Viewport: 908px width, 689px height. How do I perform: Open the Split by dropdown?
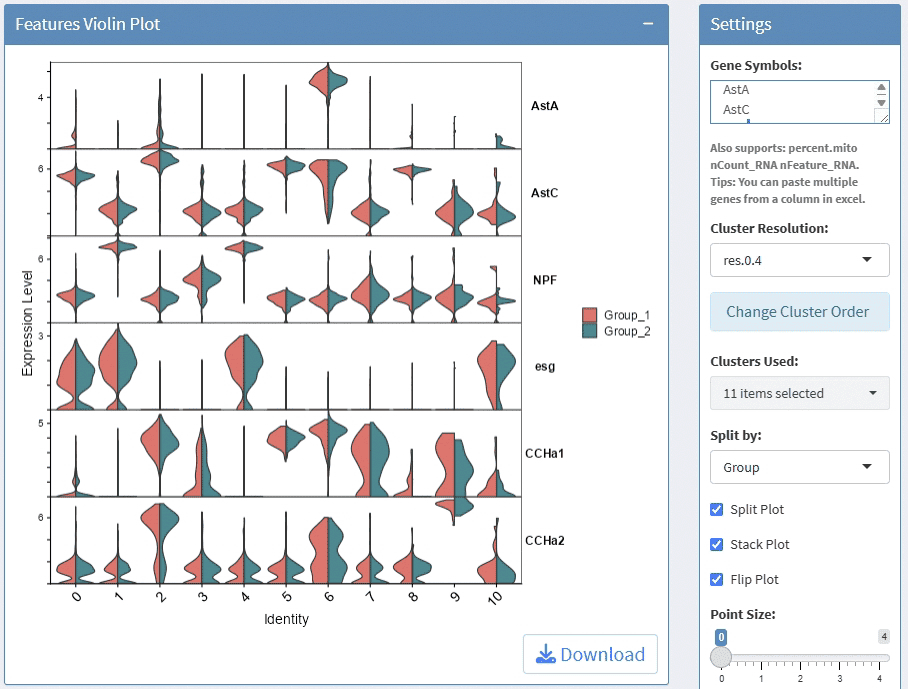coord(798,467)
